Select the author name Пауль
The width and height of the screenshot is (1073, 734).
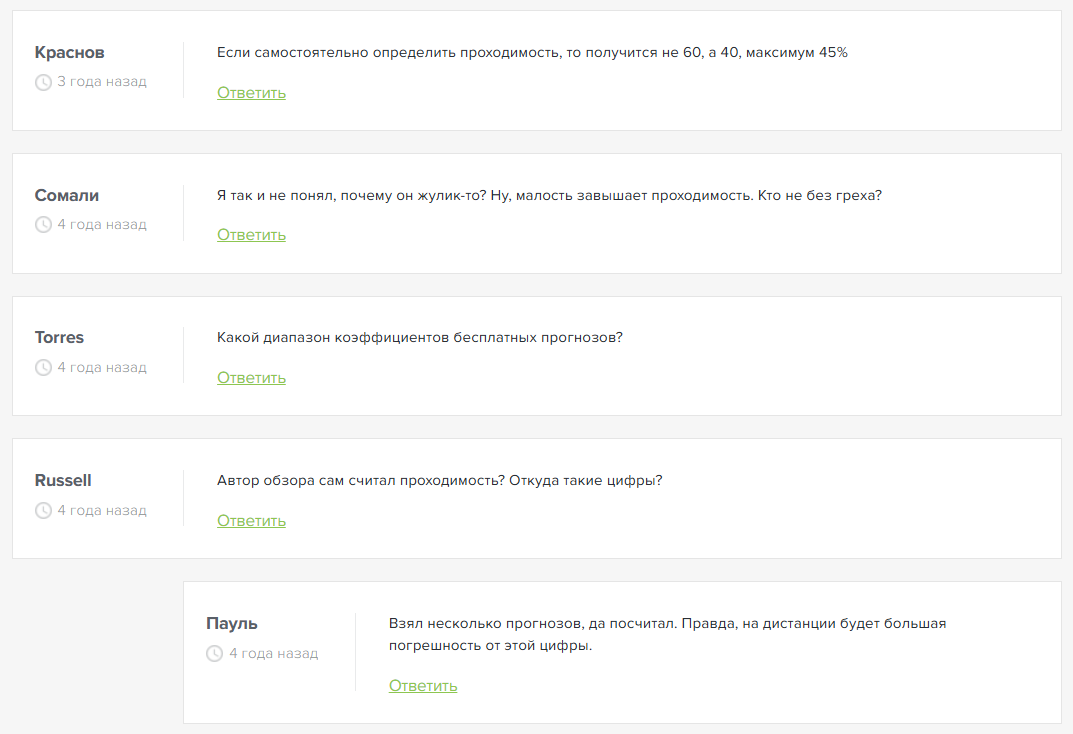[x=232, y=624]
